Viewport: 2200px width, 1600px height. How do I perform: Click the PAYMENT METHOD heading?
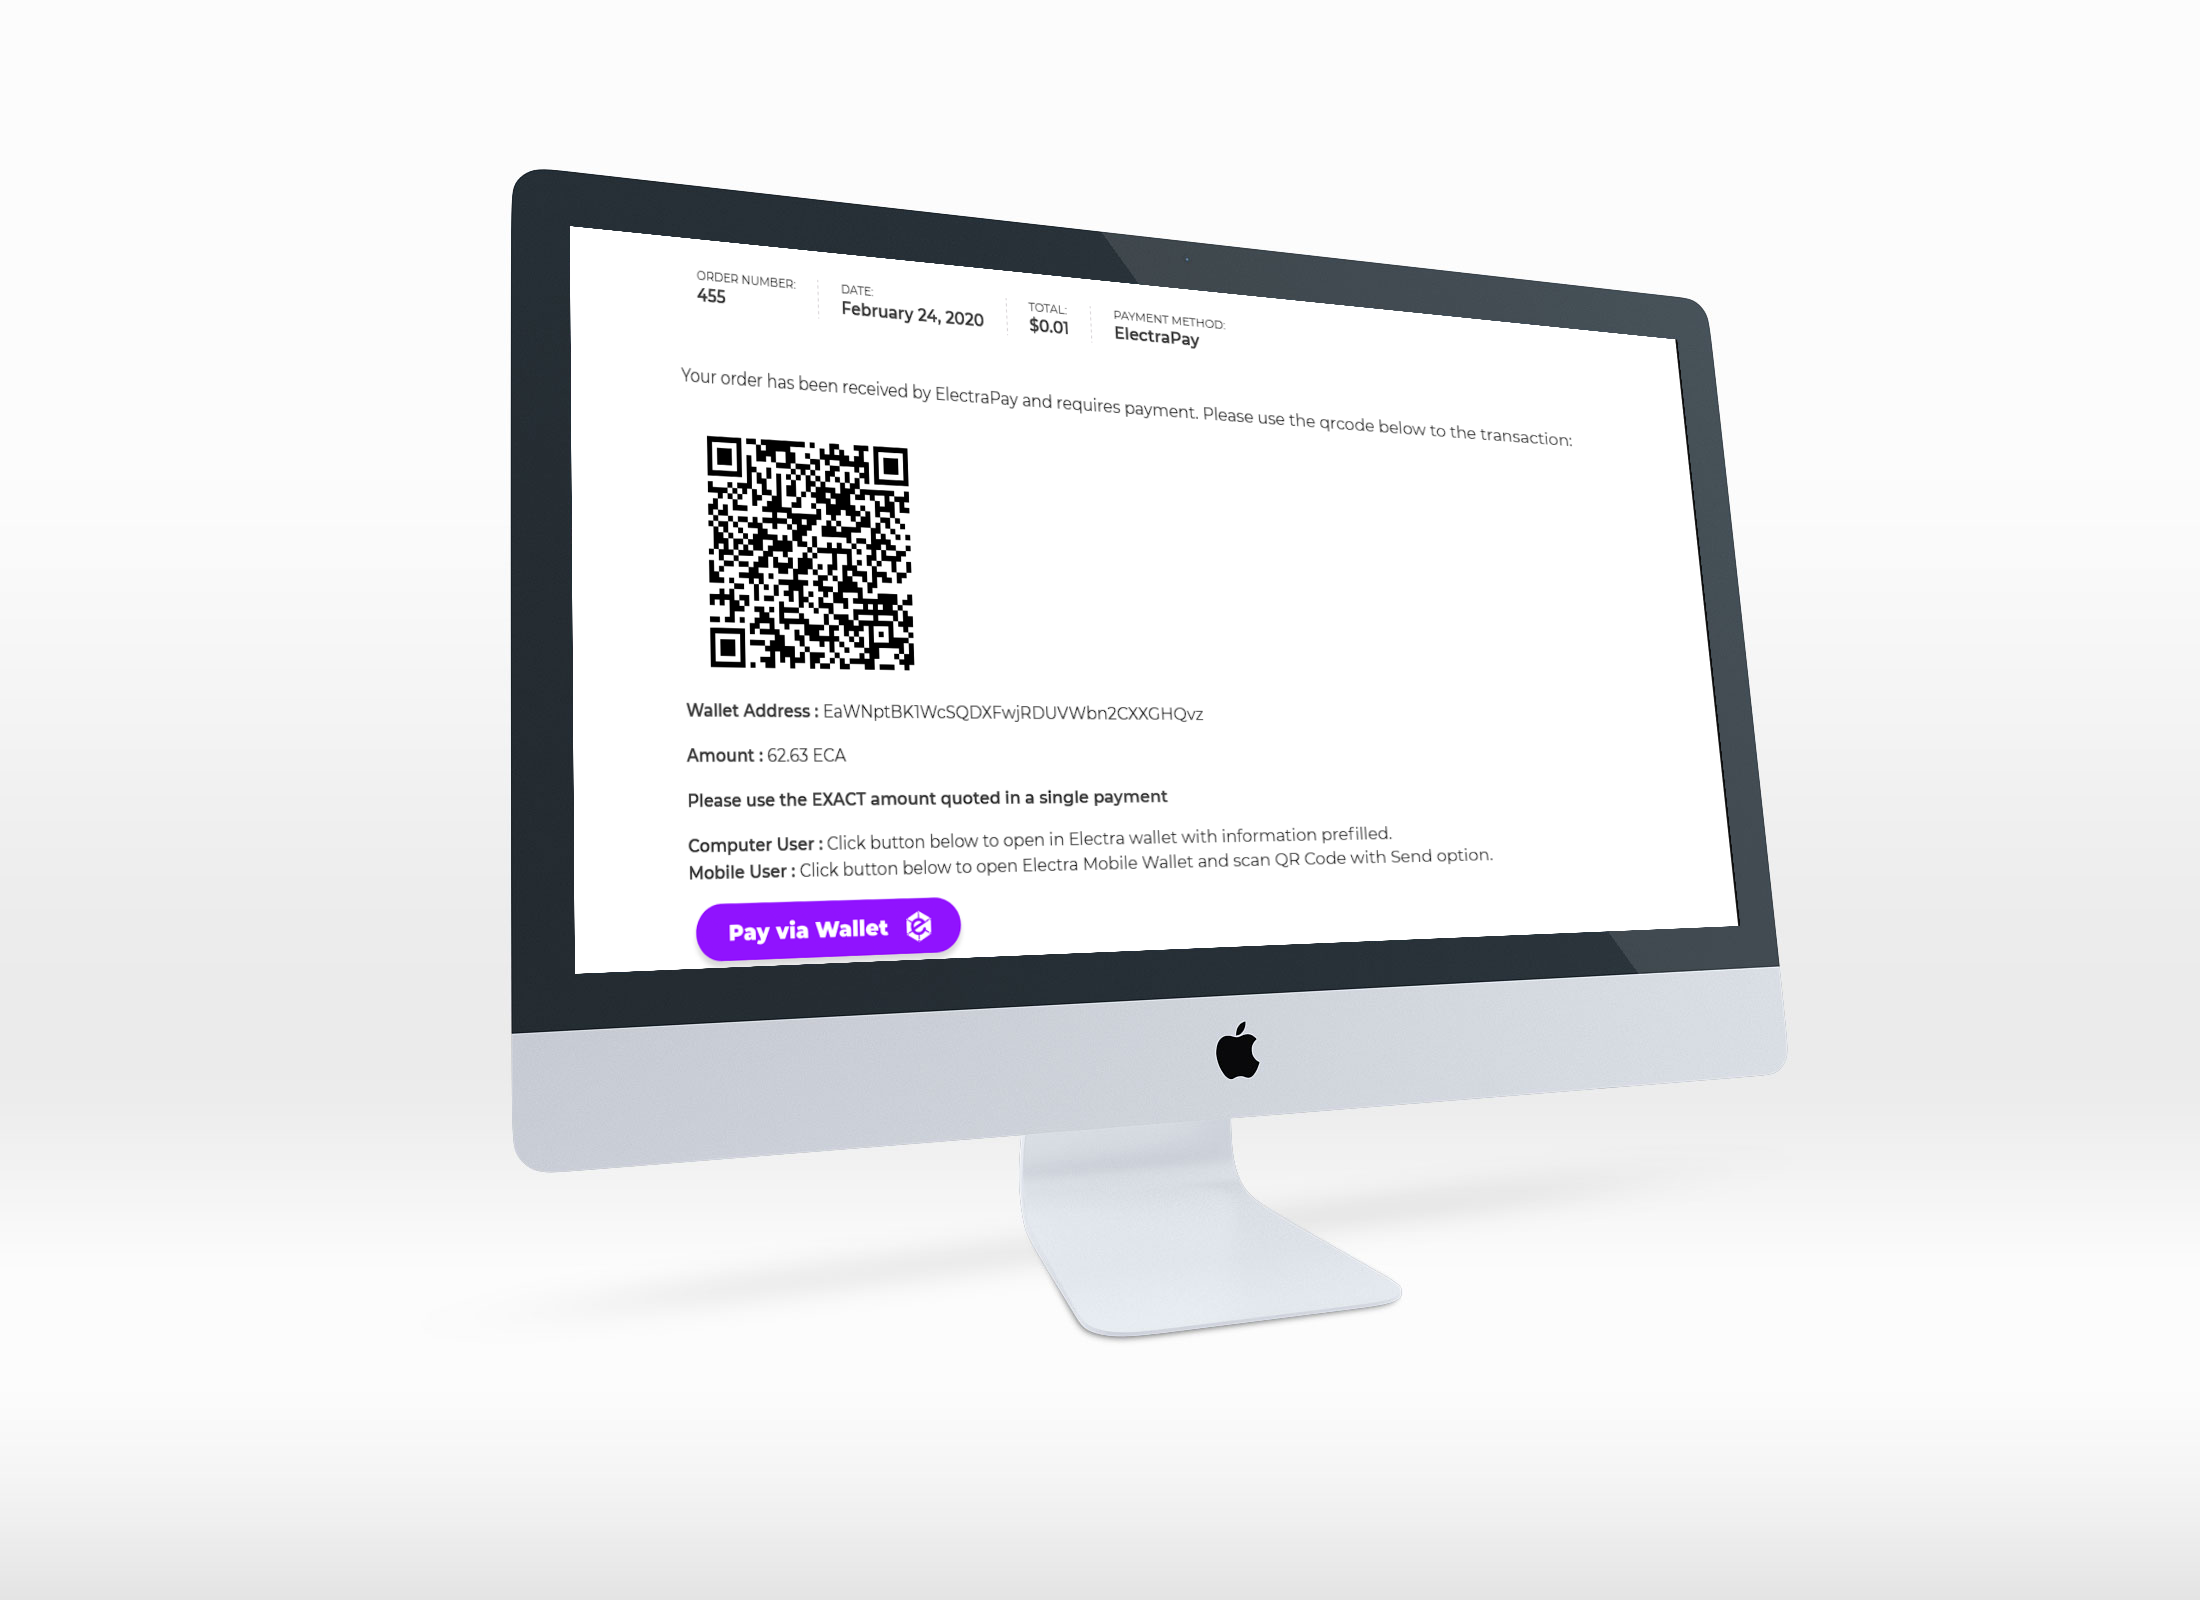[1169, 320]
